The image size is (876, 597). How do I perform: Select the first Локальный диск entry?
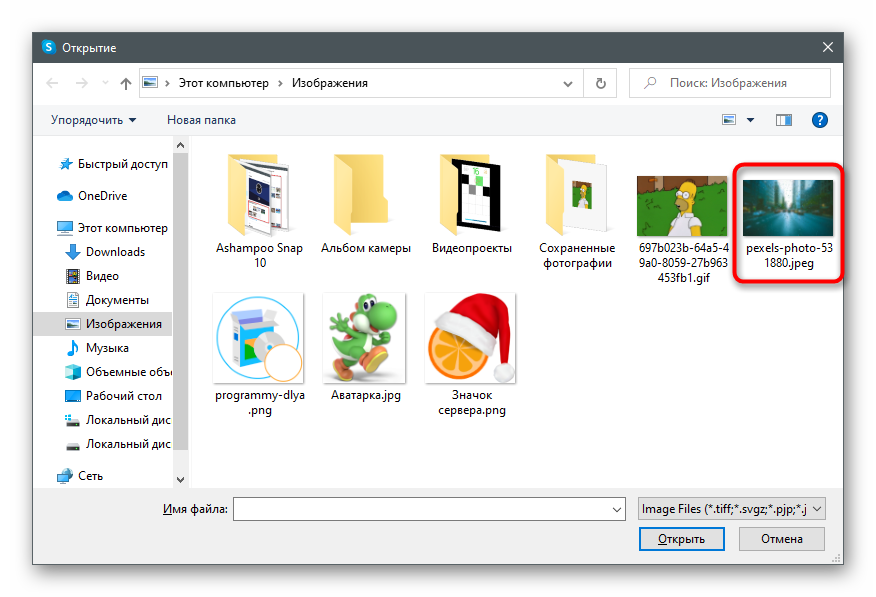click(118, 420)
